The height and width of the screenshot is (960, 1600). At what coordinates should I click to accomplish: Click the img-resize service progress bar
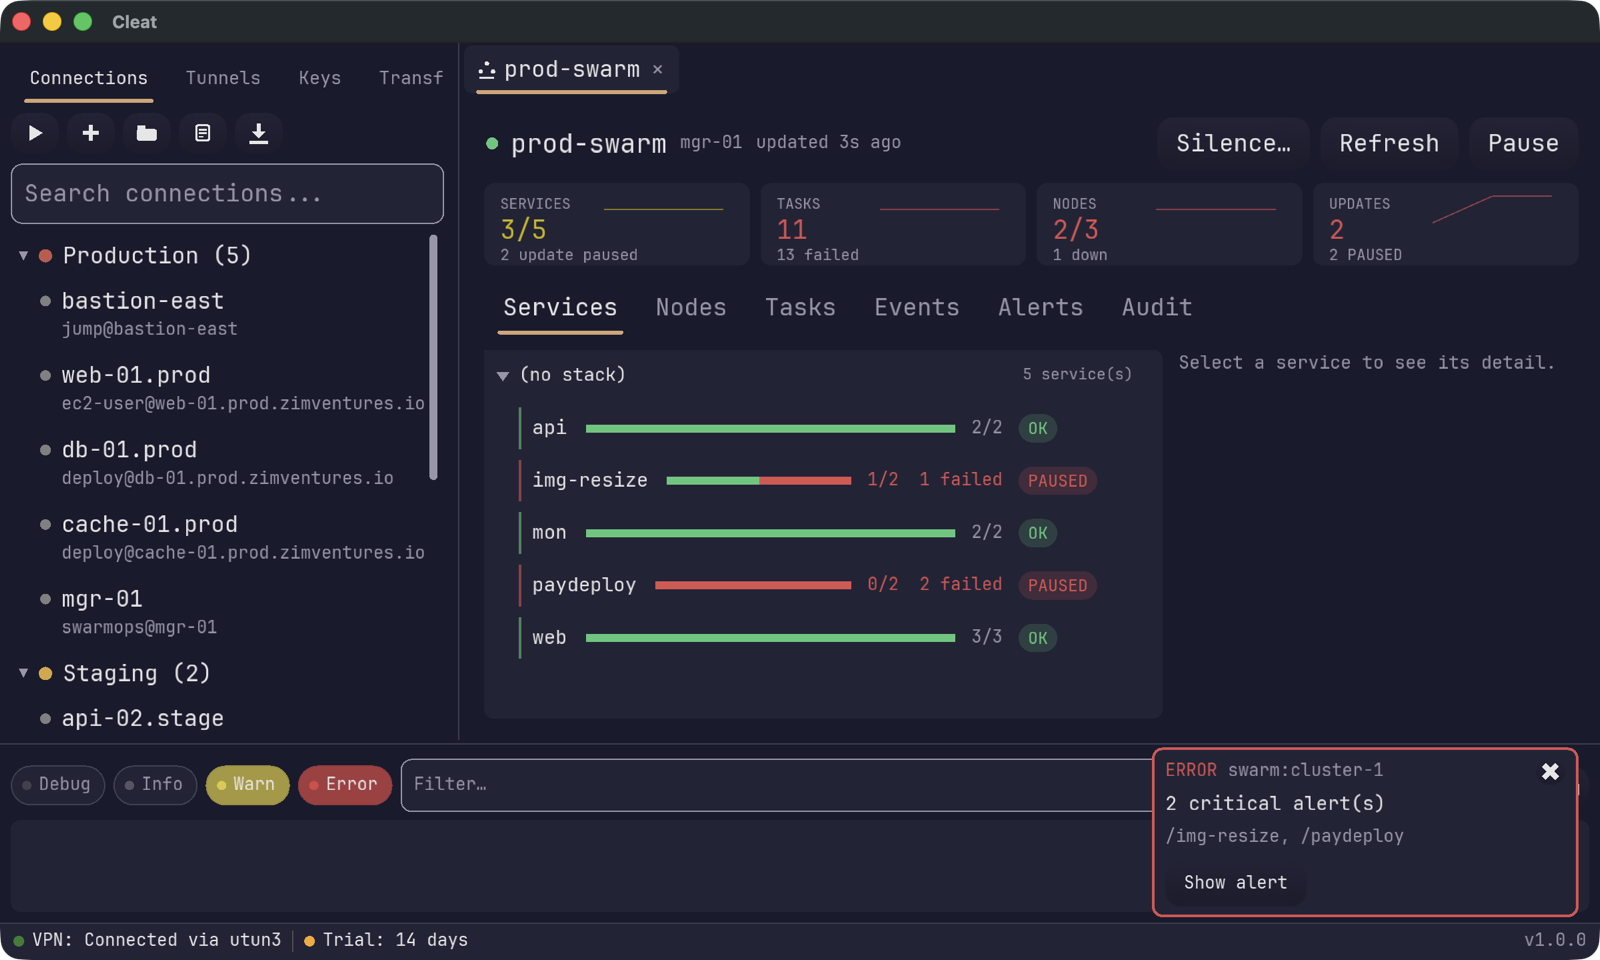pos(759,481)
